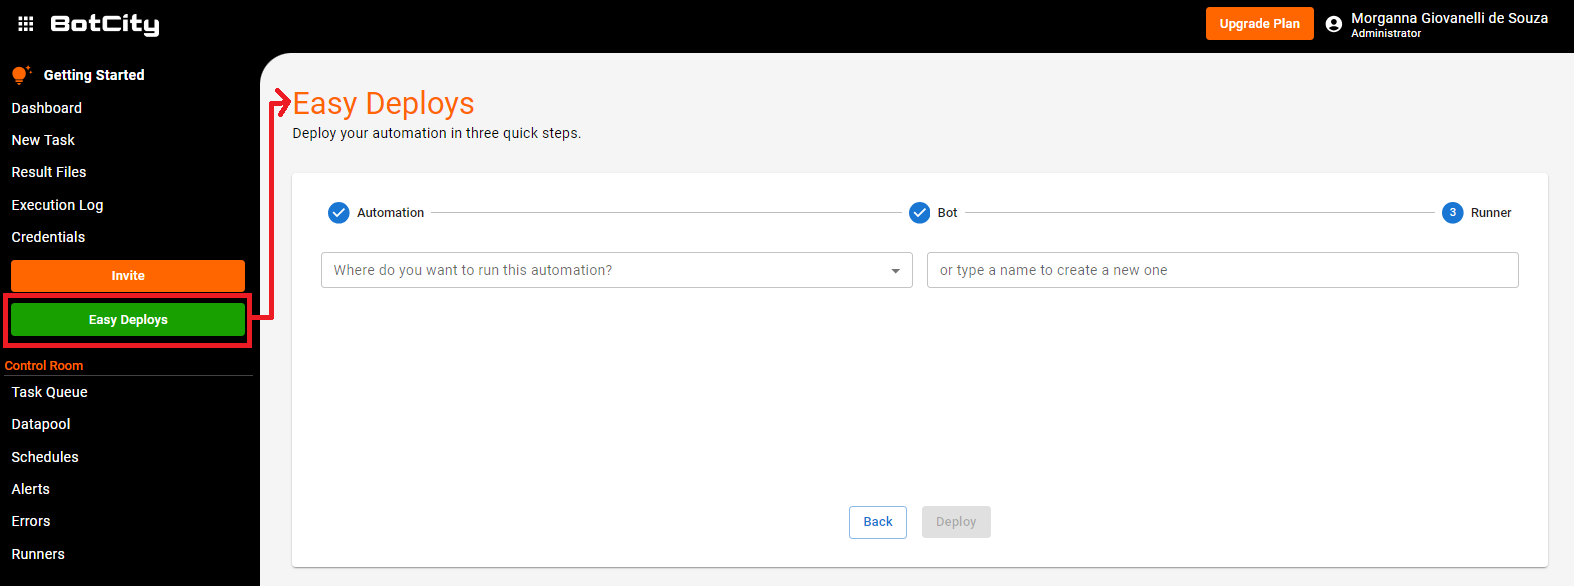Click the new runner name input field

click(x=1223, y=270)
